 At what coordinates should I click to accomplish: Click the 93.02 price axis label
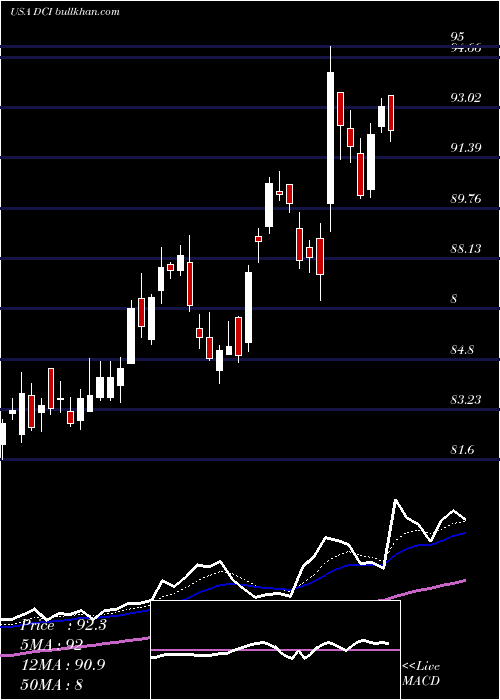click(466, 97)
